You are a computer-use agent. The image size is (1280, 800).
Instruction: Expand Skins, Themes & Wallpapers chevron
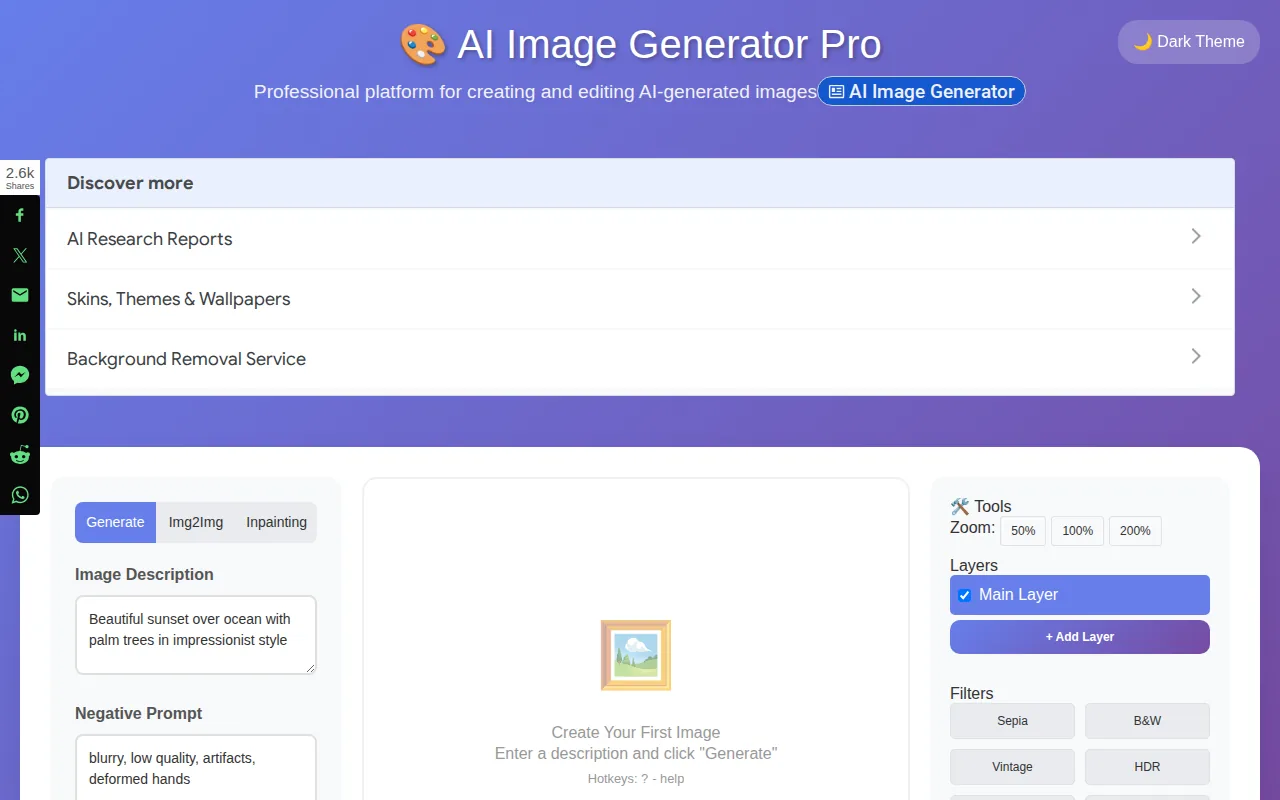1196,296
